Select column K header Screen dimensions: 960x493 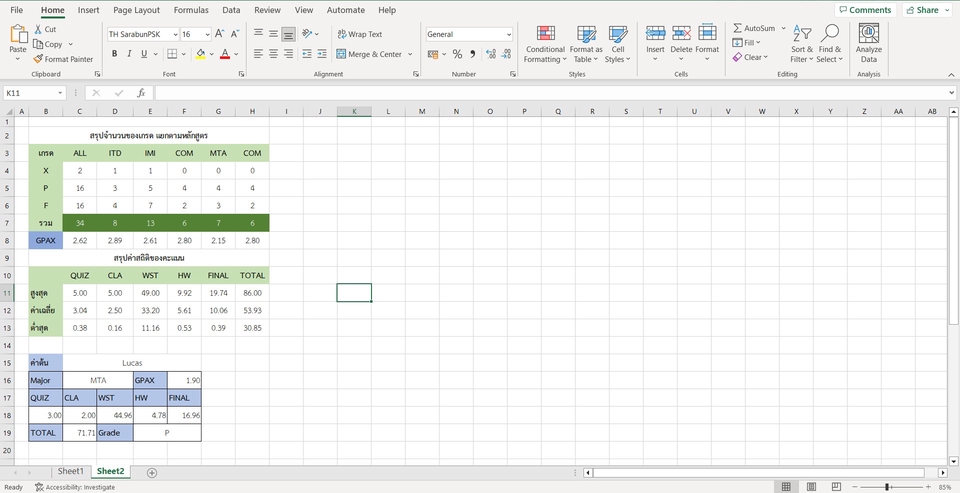[354, 111]
